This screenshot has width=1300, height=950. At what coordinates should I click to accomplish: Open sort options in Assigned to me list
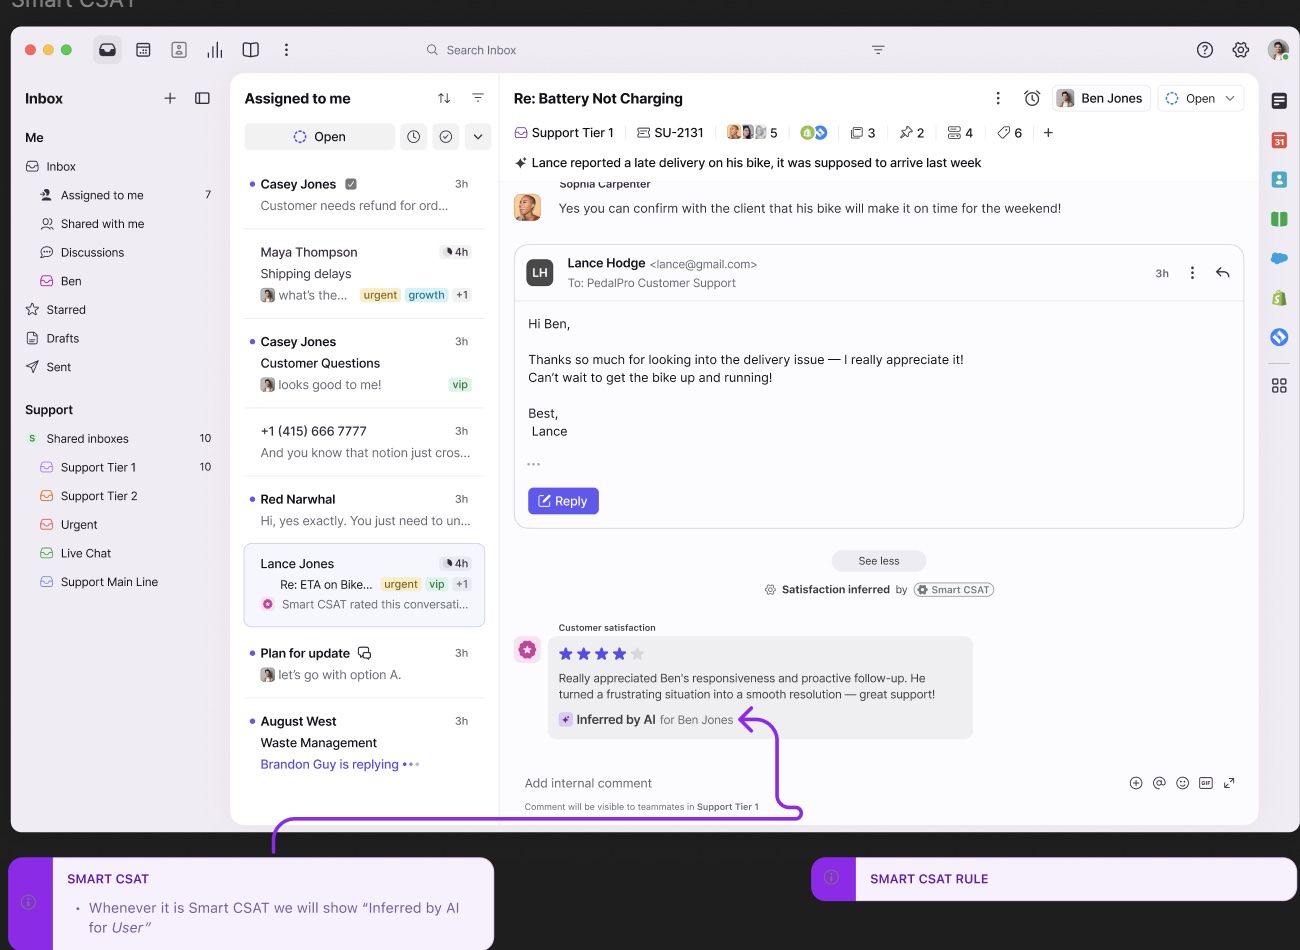[x=444, y=98]
